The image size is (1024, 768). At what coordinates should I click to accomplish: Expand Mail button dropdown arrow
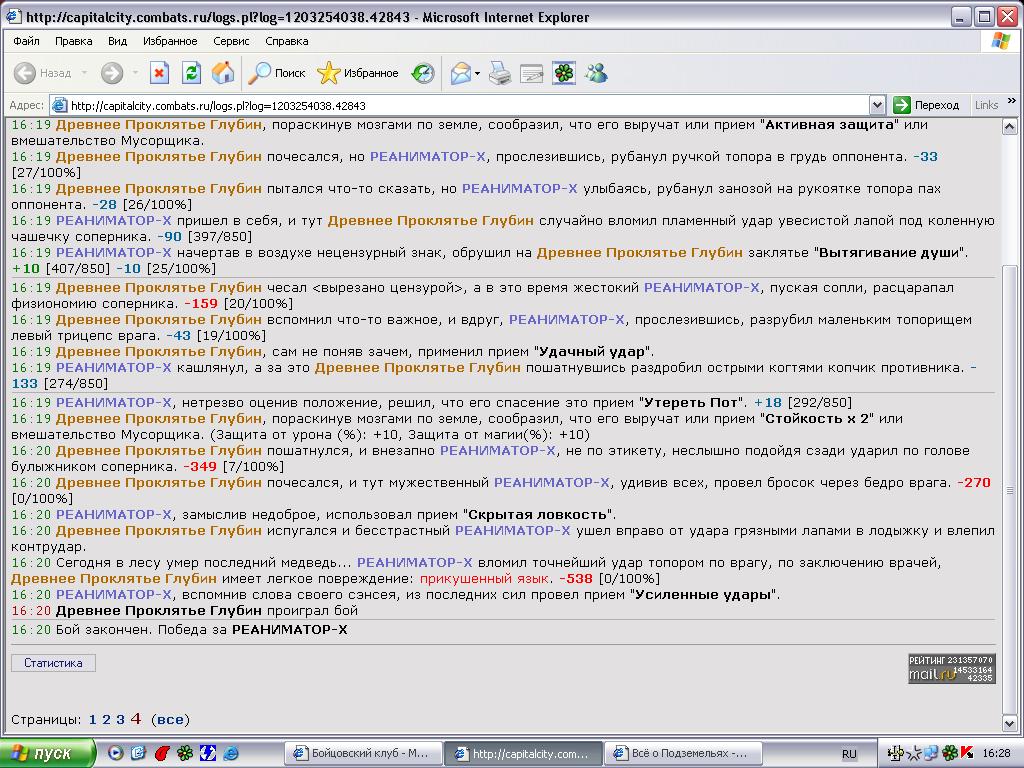(477, 73)
